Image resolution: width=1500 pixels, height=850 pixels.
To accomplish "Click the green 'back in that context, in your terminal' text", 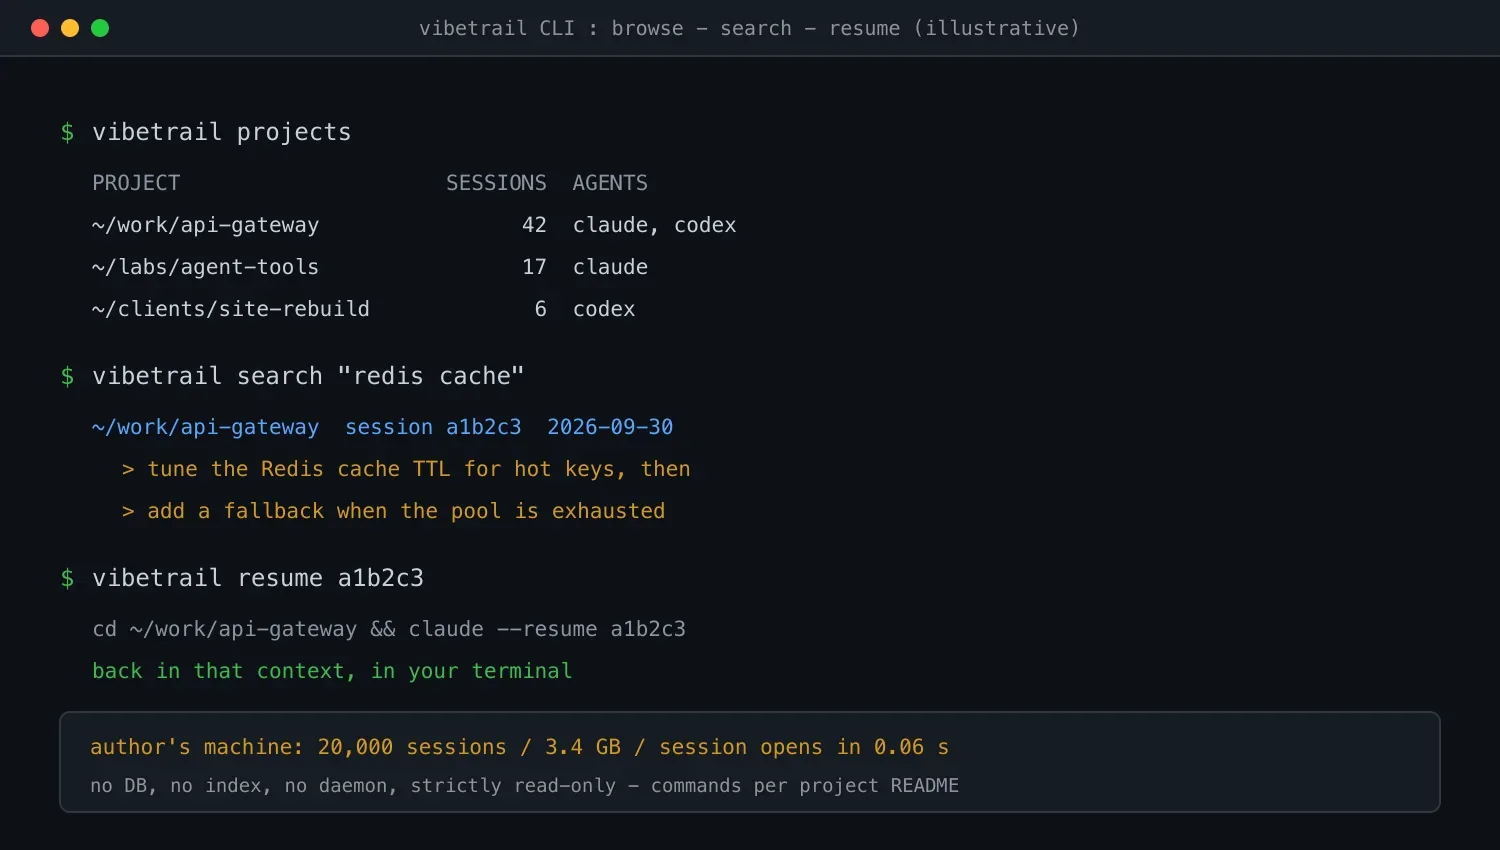I will pyautogui.click(x=332, y=671).
